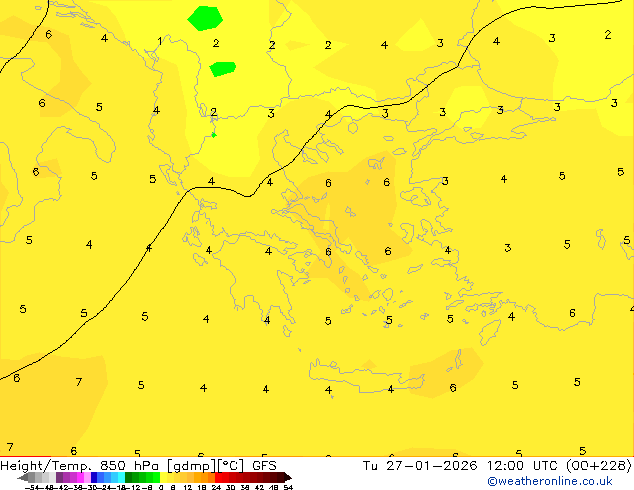Click the temperature value 1 on map
634x490 pixels.
click(160, 41)
